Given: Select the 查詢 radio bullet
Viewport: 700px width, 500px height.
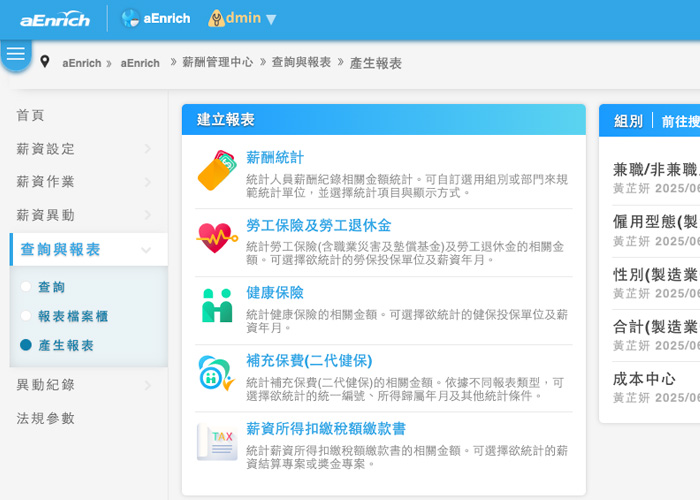Looking at the screenshot, I should [26, 287].
